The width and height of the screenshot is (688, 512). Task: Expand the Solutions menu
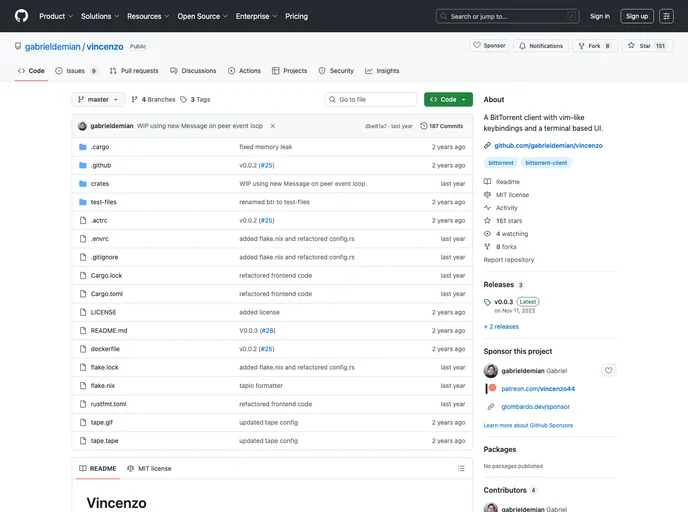pos(100,16)
